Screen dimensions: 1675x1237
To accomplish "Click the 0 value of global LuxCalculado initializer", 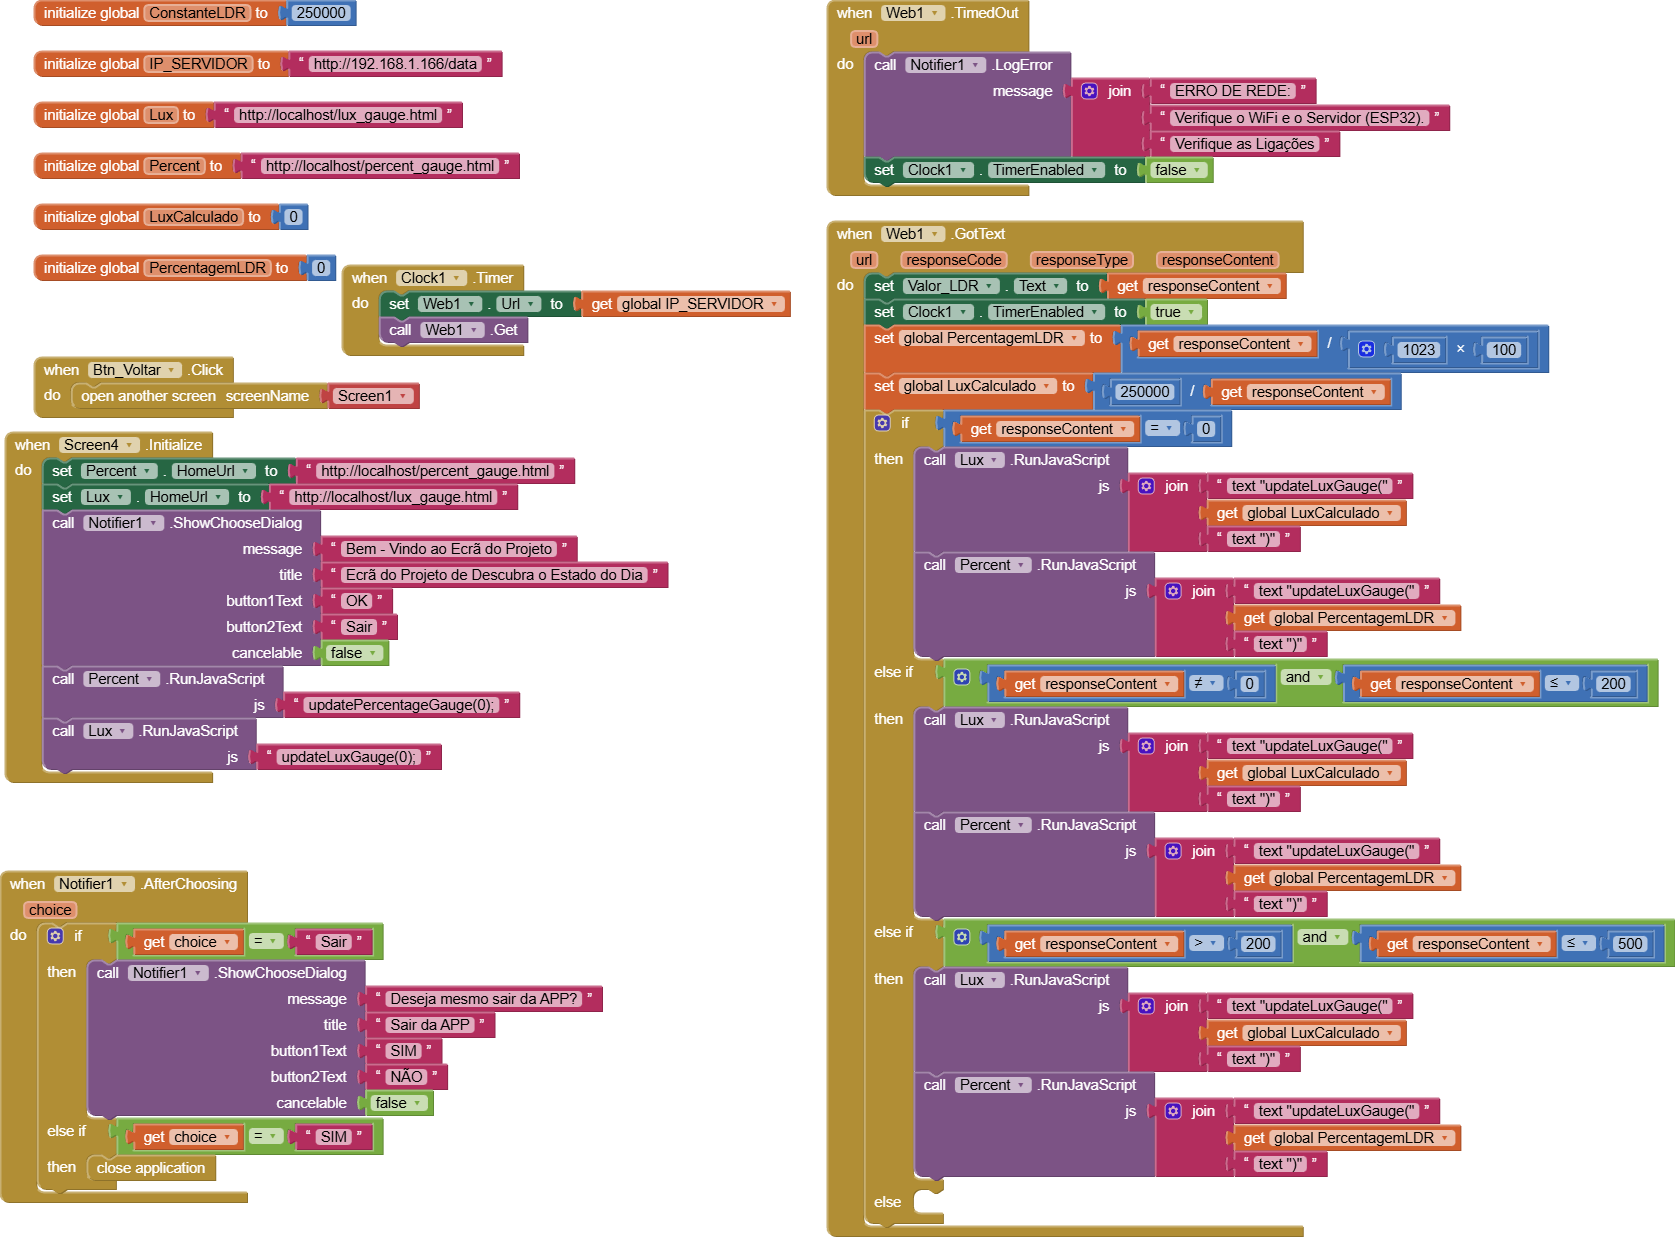I will click(x=293, y=217).
